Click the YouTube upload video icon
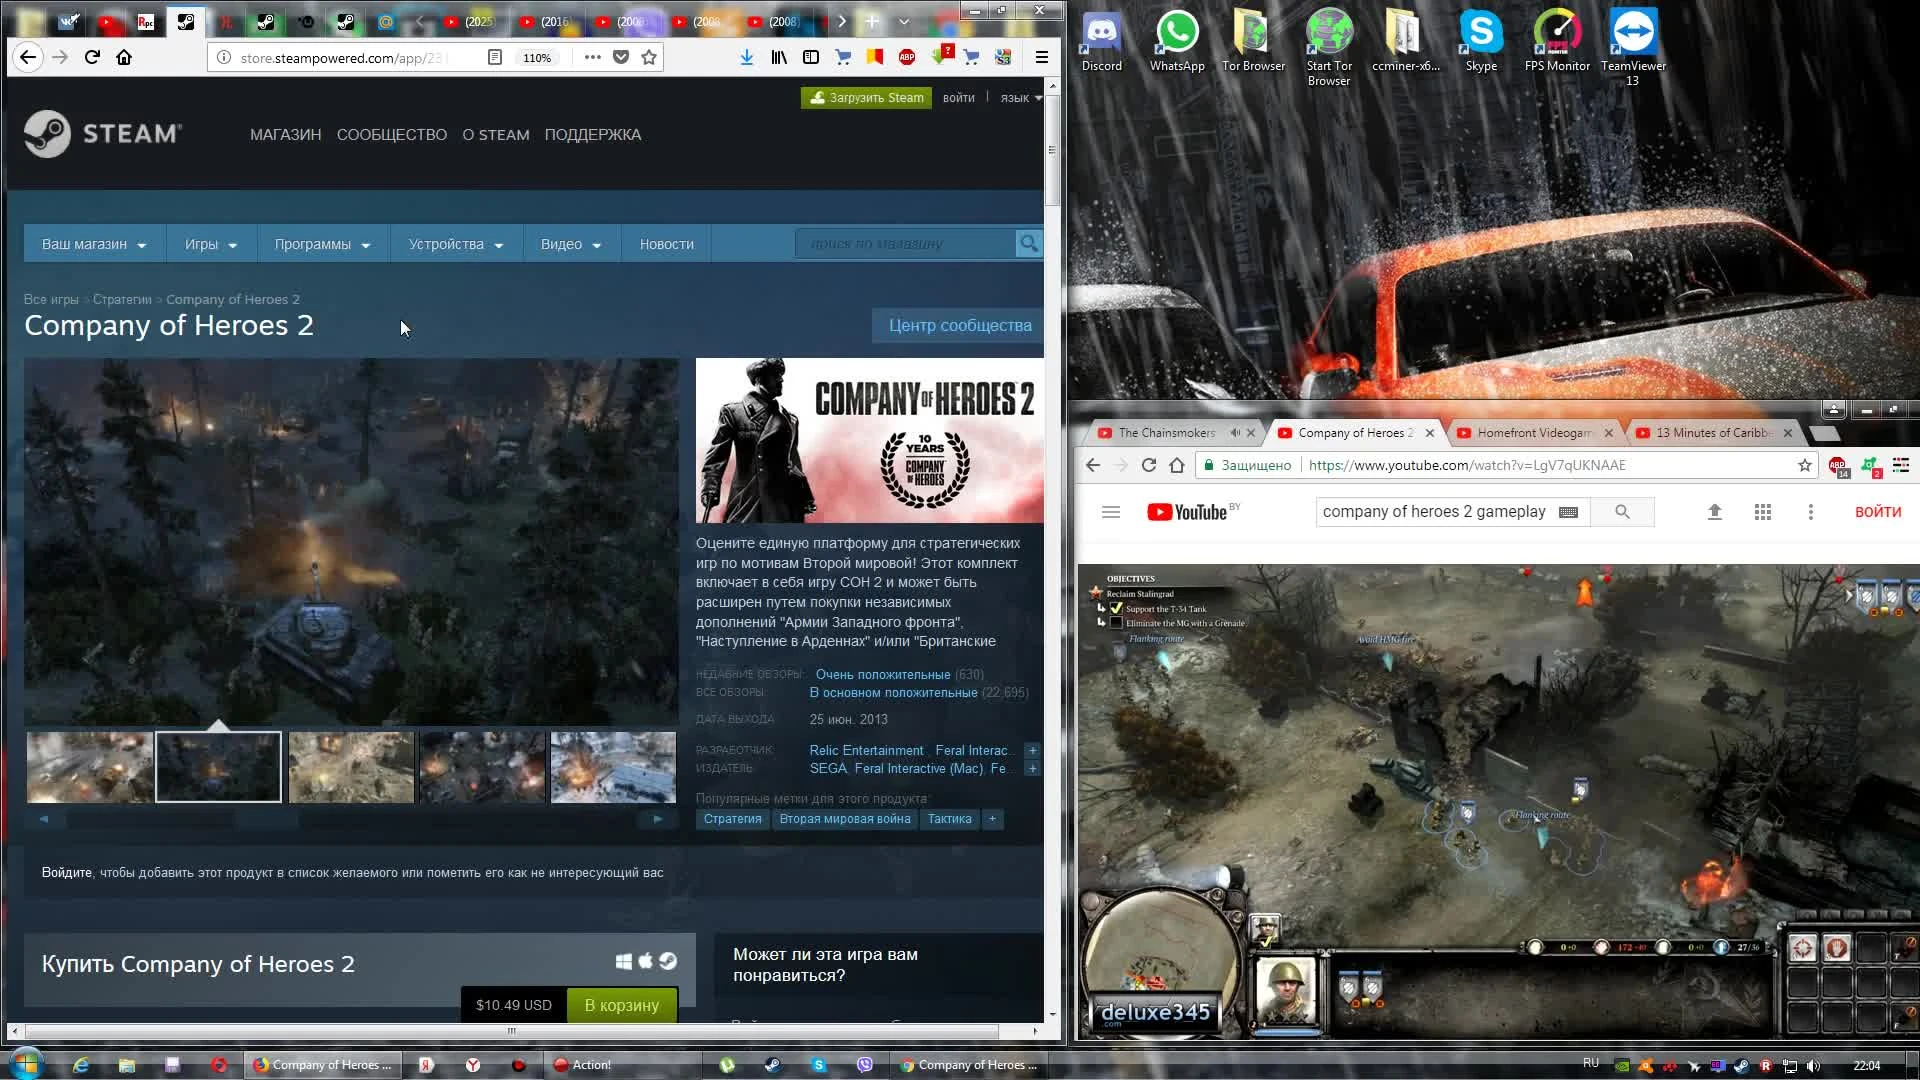 [1714, 512]
